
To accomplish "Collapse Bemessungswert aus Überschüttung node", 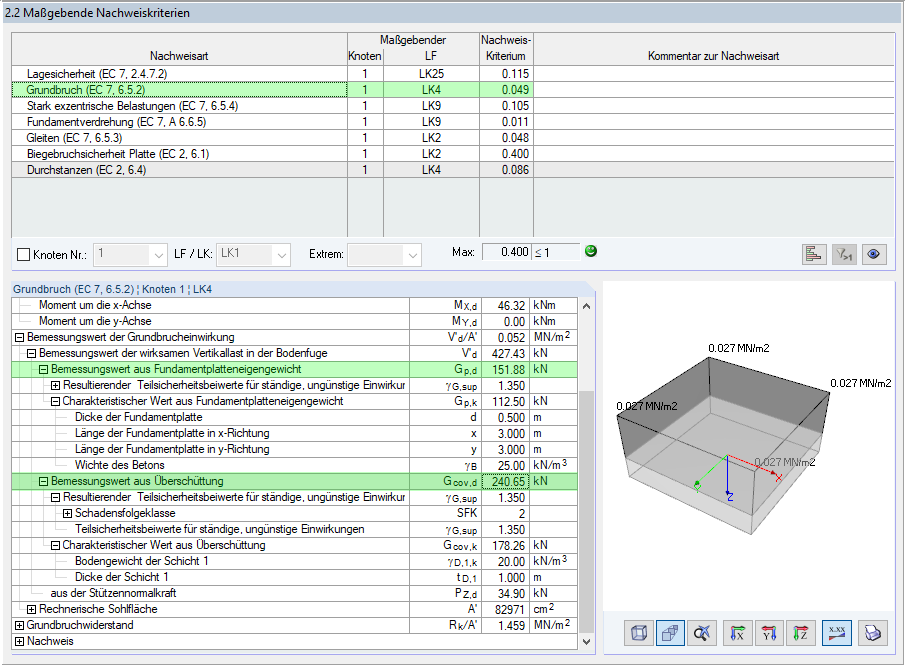I will click(43, 481).
